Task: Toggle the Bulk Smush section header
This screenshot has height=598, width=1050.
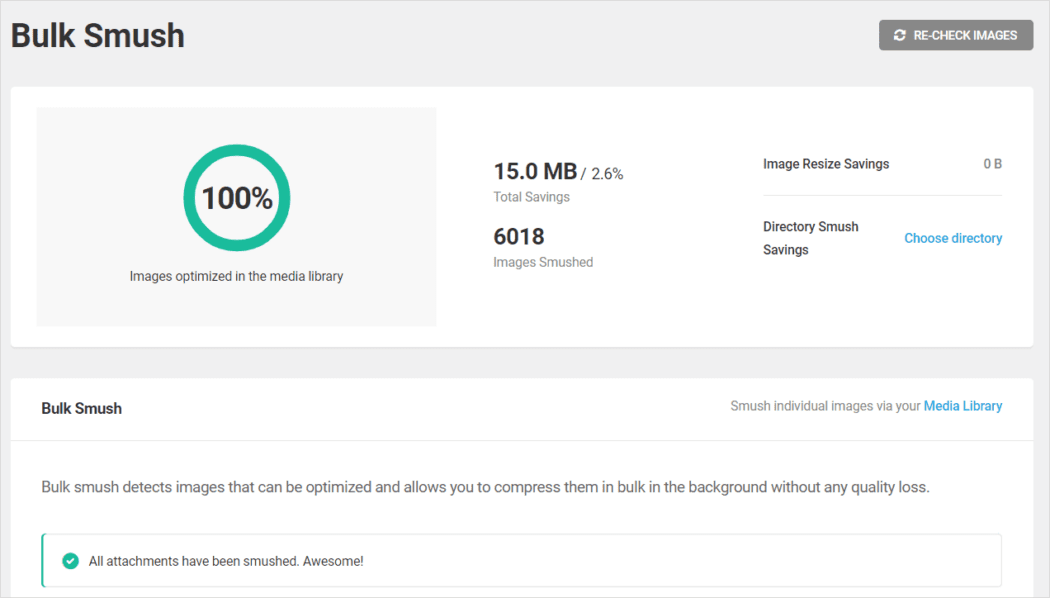Action: coord(80,408)
